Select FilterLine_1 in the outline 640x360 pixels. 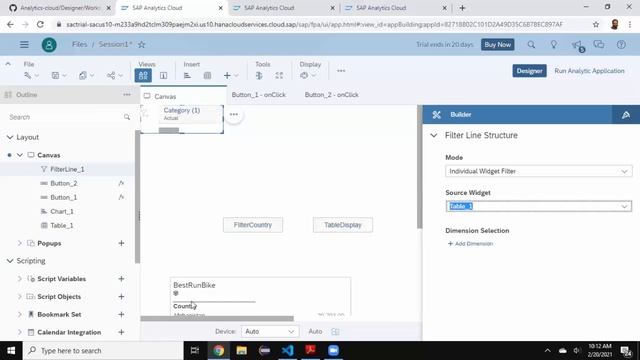[67, 169]
